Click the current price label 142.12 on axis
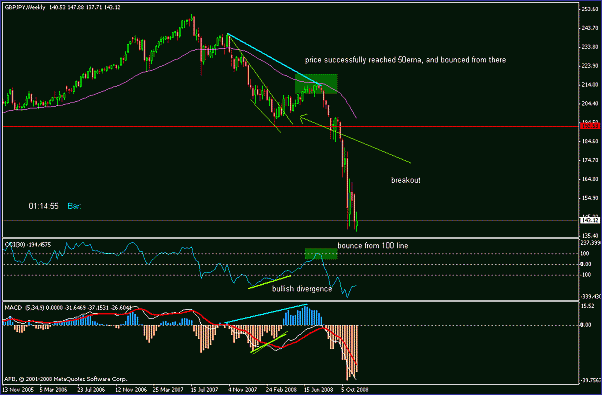 (x=590, y=220)
